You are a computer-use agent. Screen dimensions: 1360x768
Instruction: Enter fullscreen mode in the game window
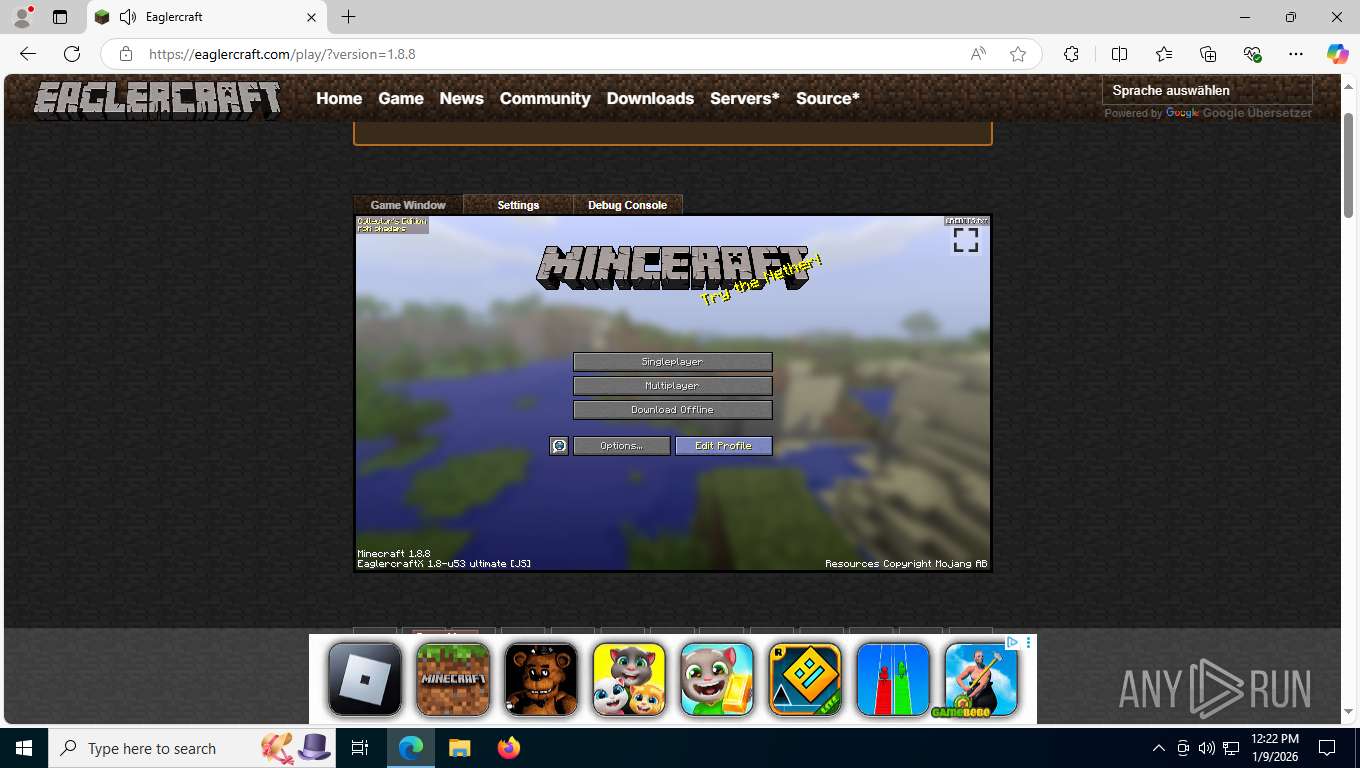tap(965, 240)
